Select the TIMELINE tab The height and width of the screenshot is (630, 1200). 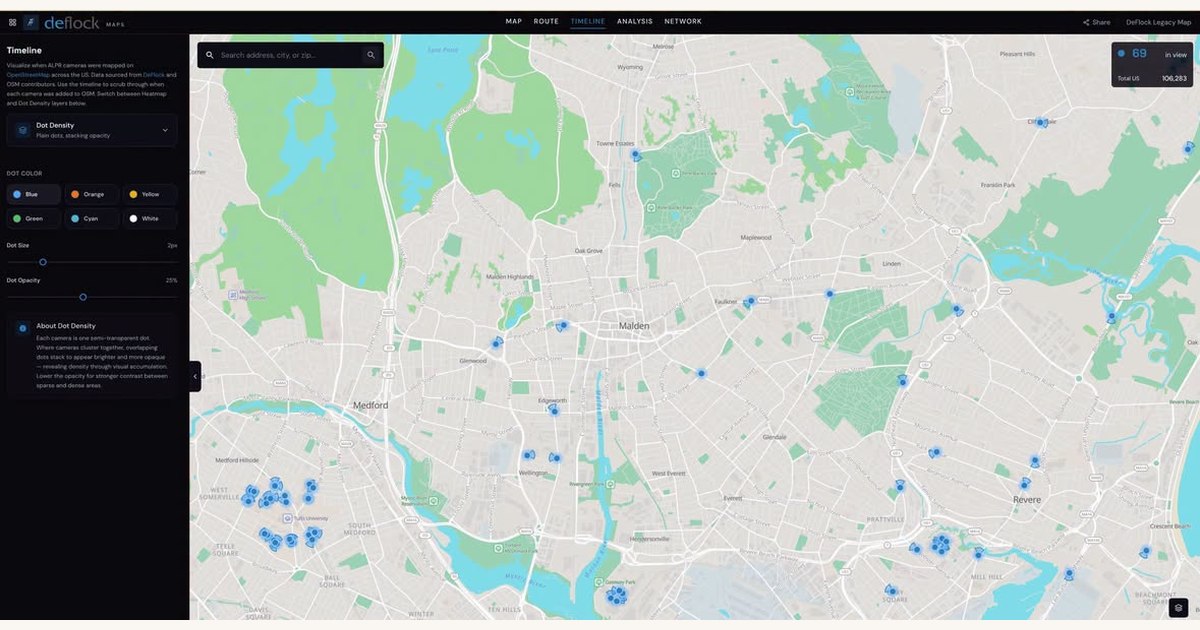(x=588, y=21)
